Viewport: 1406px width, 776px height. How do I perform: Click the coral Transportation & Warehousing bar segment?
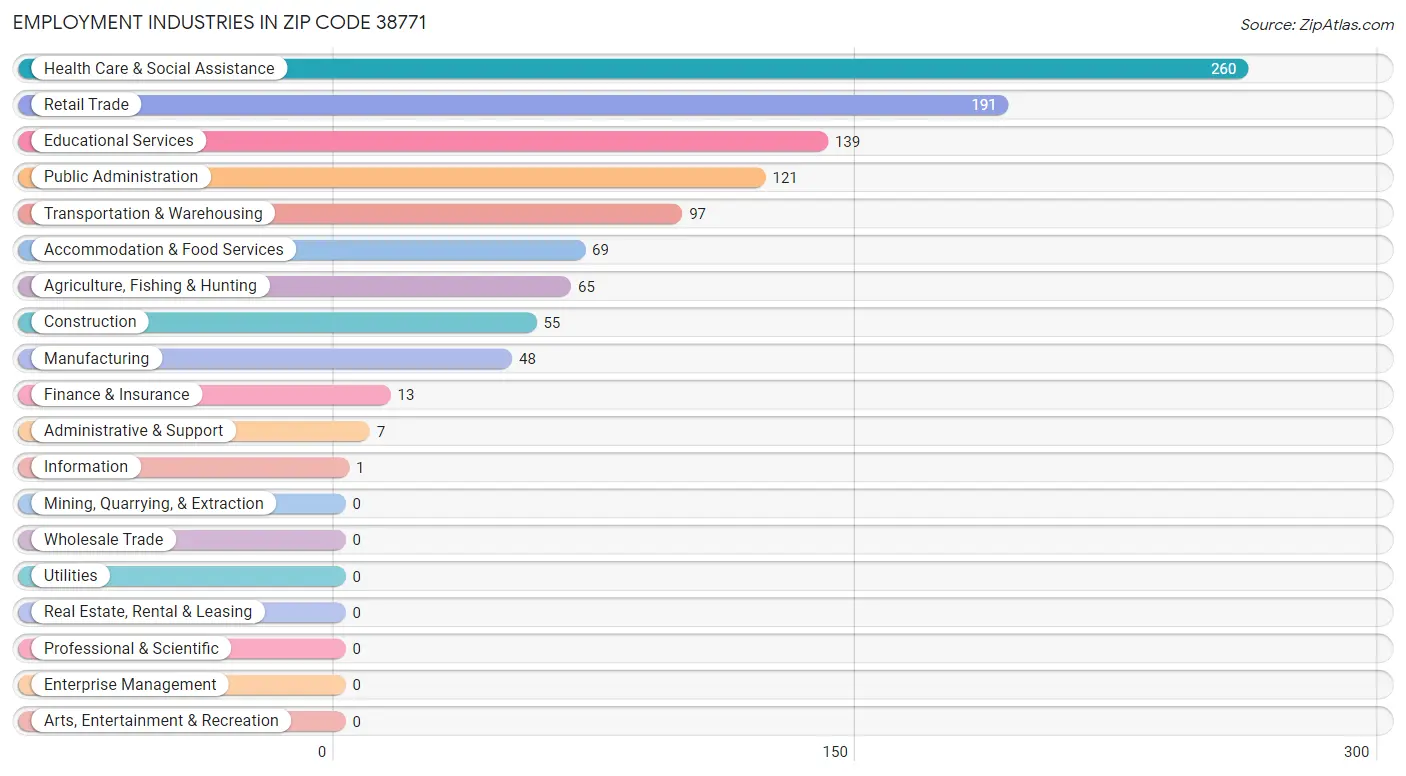(x=350, y=213)
